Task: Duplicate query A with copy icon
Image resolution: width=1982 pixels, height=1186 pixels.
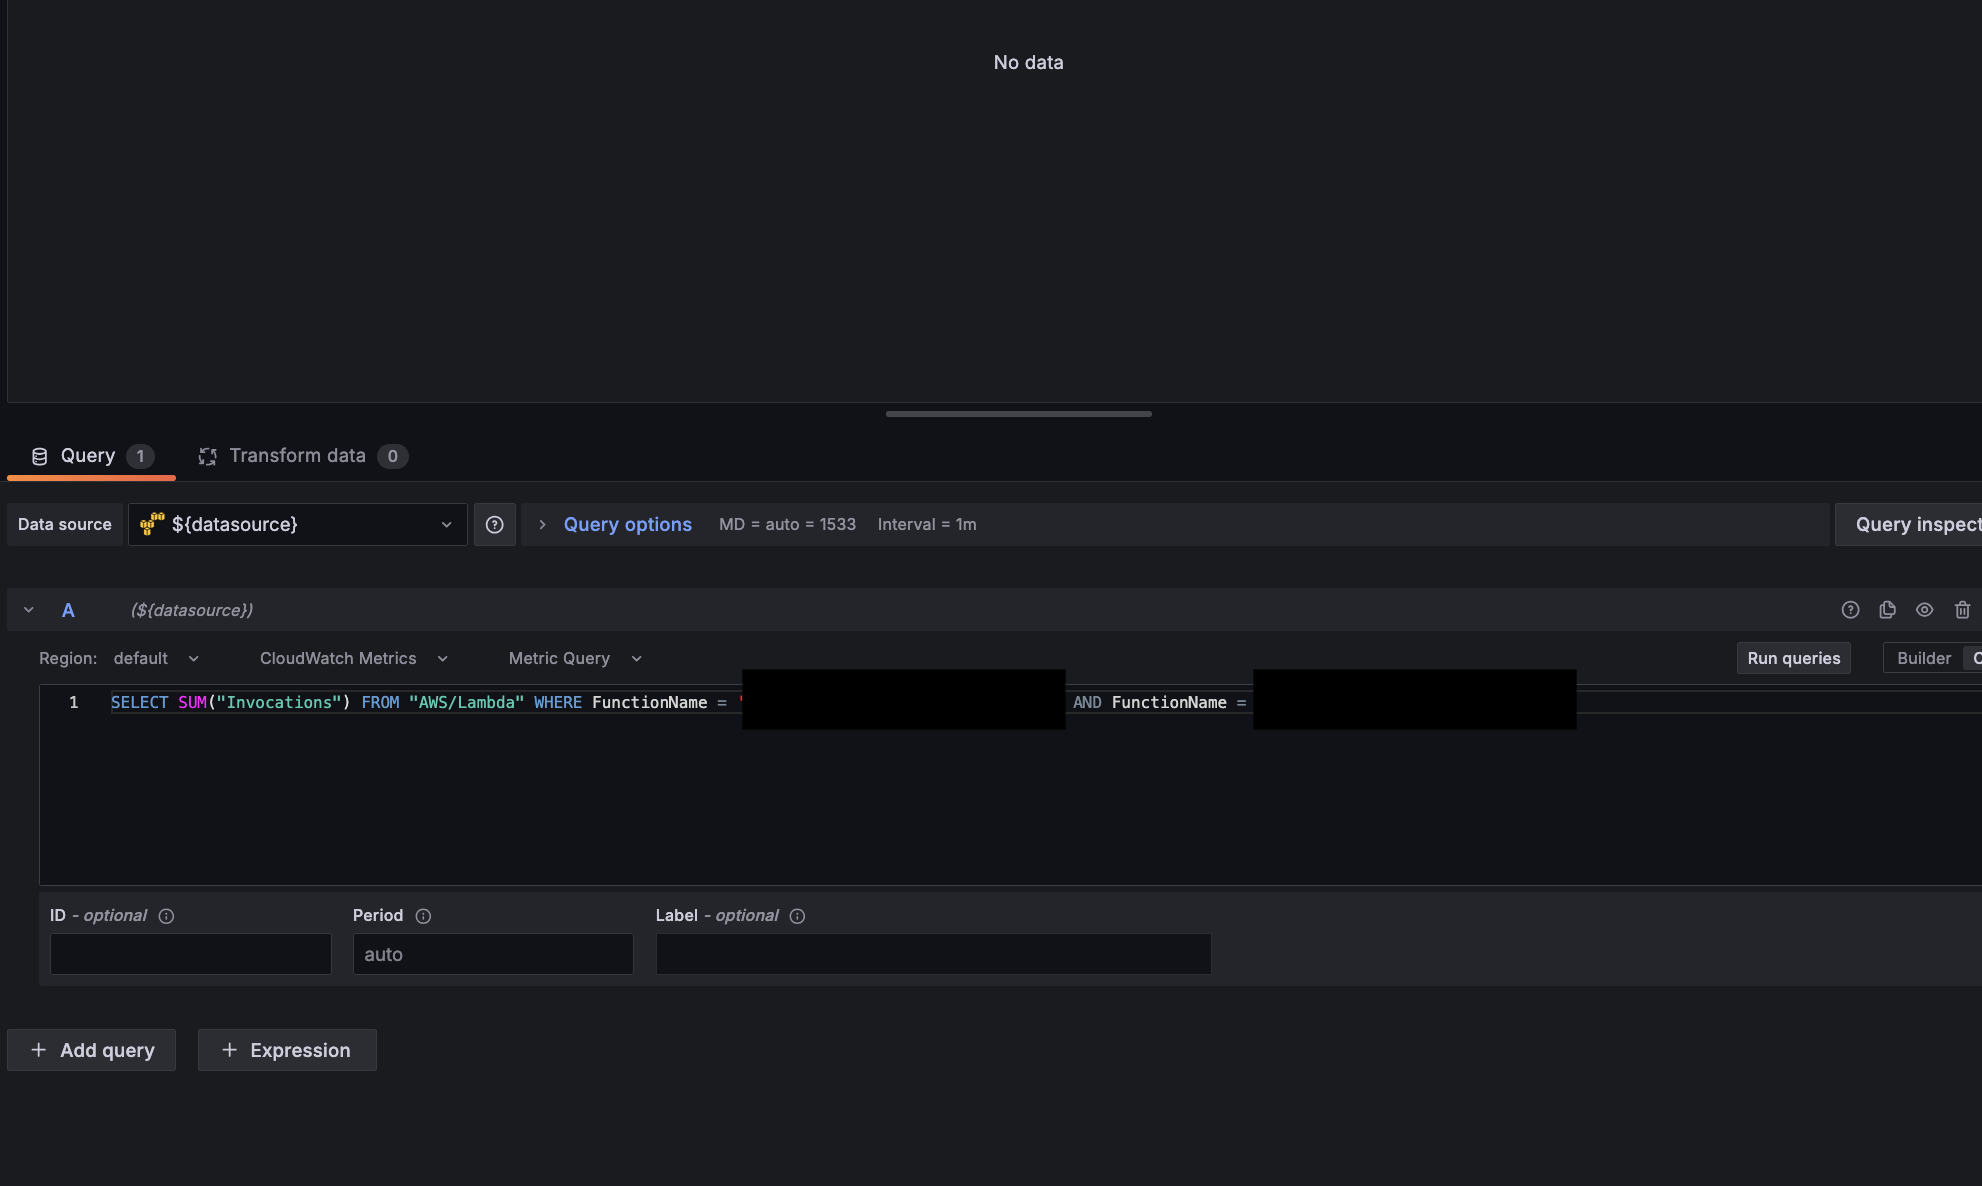Action: coord(1887,610)
